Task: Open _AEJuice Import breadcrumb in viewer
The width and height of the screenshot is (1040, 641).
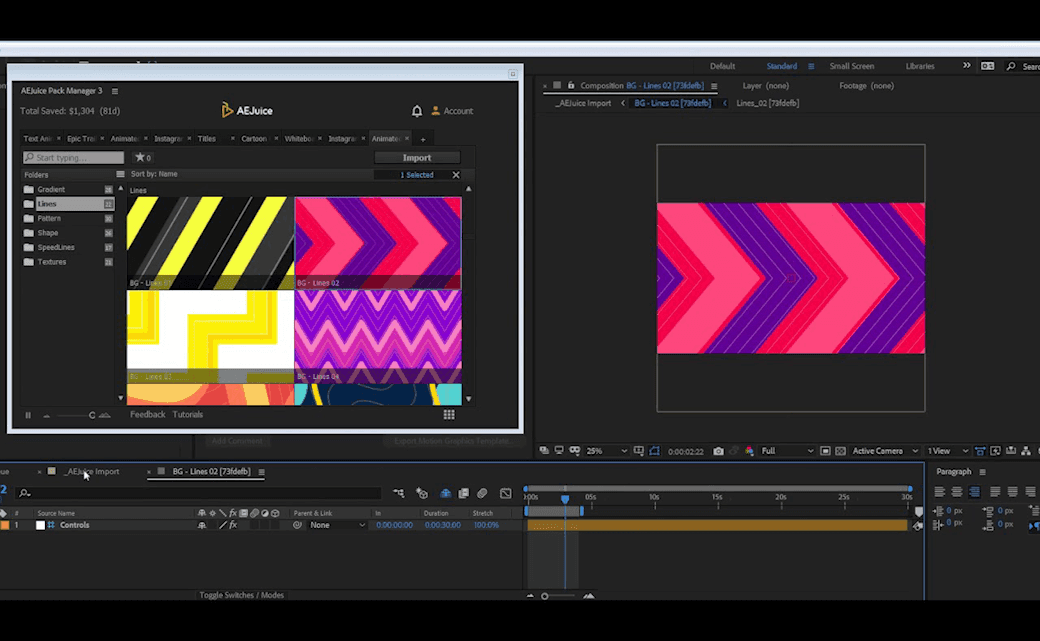Action: pos(583,103)
